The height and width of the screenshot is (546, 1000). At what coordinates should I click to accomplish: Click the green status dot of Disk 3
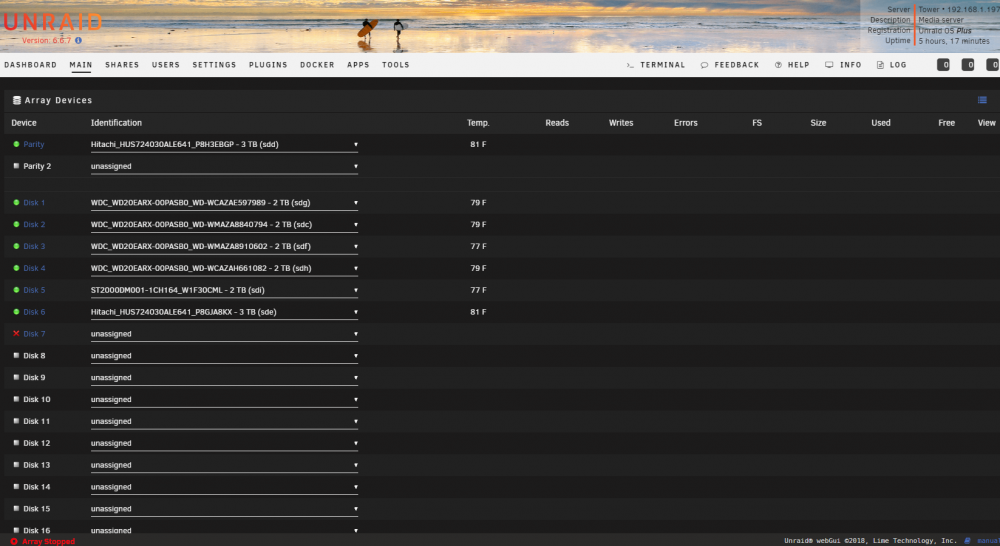point(17,246)
